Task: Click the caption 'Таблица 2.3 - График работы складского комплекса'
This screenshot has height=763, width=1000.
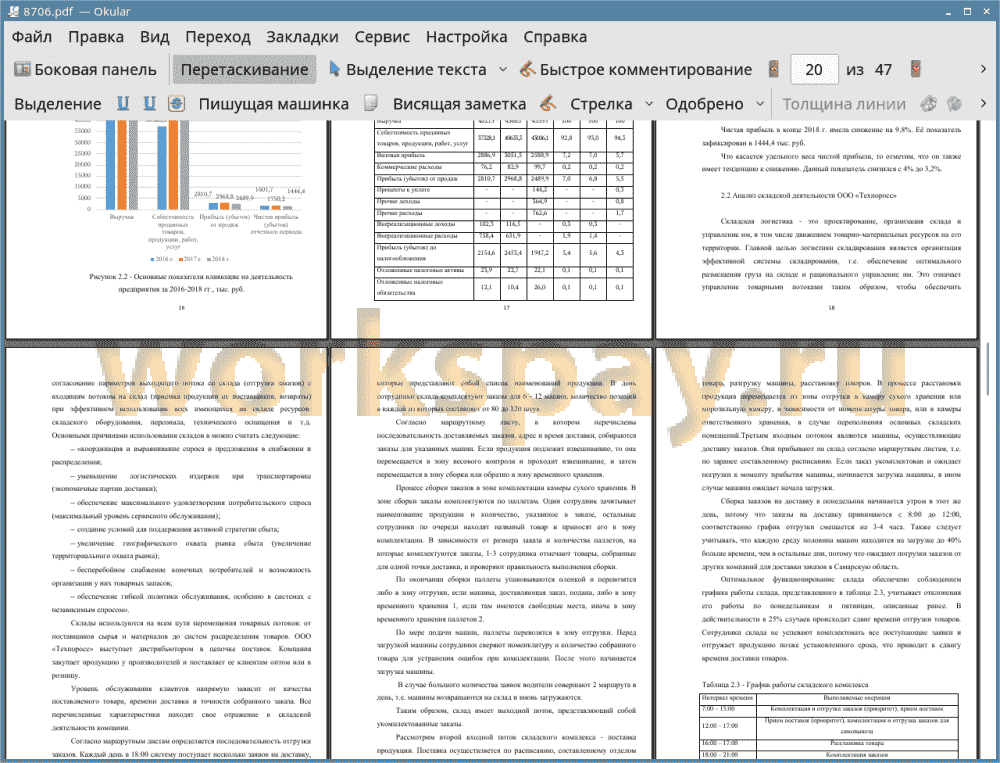Action: point(784,685)
